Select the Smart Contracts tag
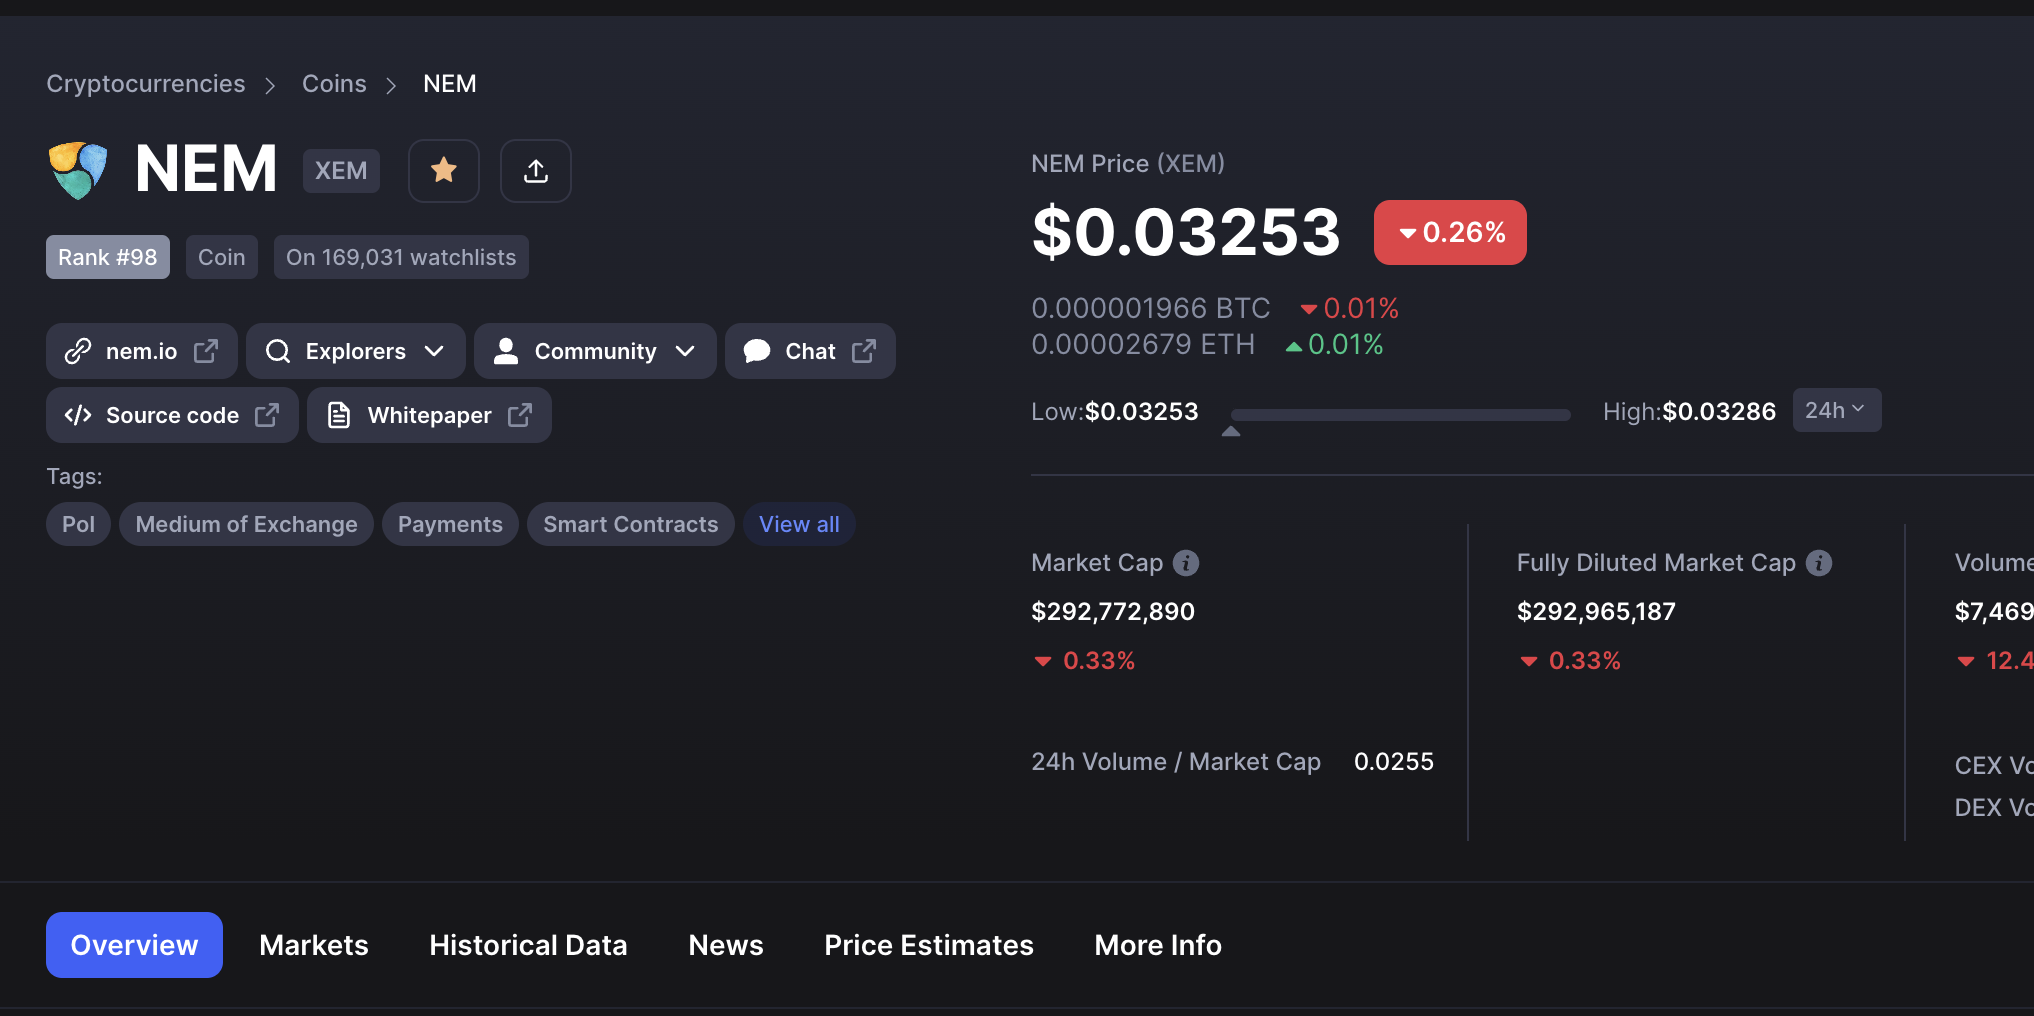2034x1016 pixels. [631, 524]
